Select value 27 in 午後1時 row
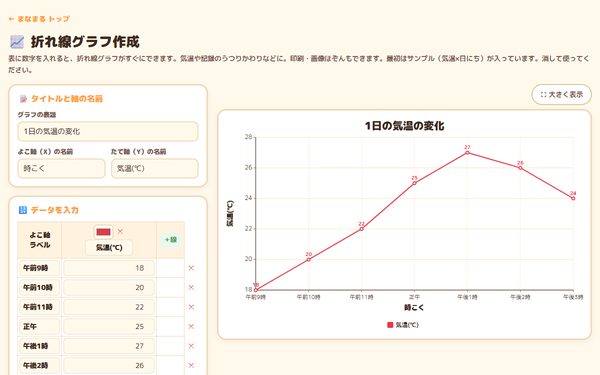The height and width of the screenshot is (375, 600). point(109,346)
